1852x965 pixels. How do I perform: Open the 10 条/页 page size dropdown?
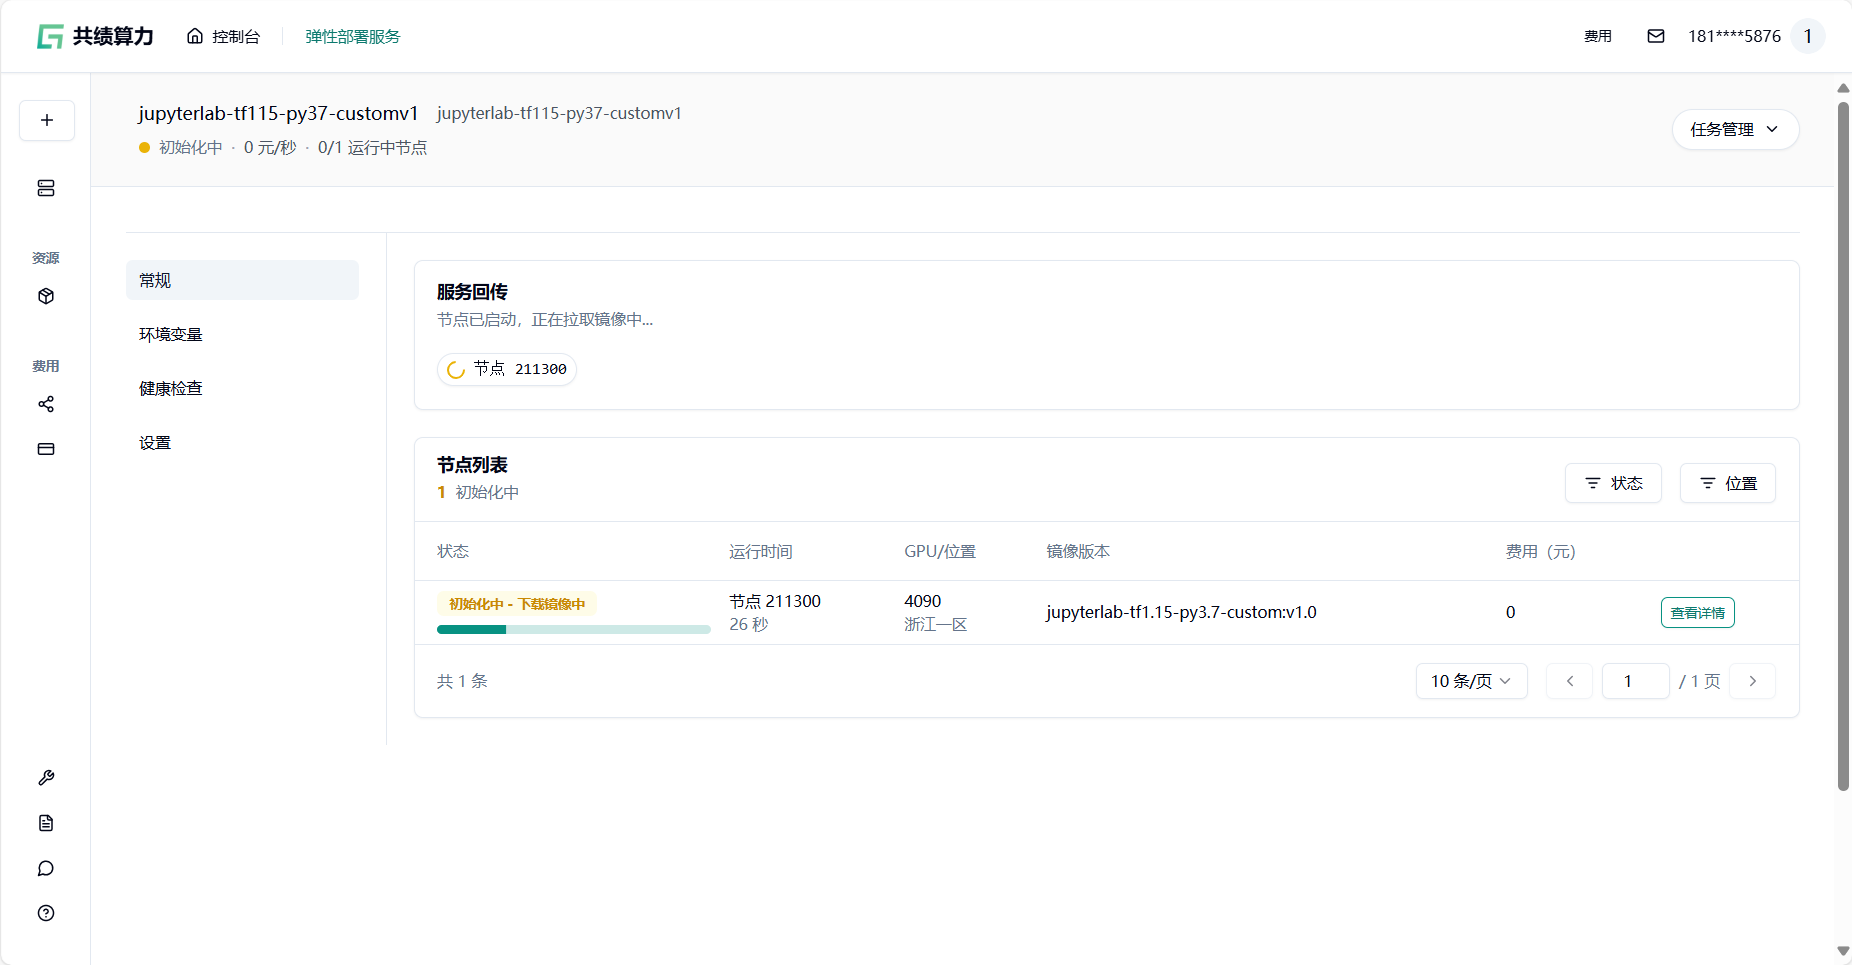click(x=1471, y=681)
